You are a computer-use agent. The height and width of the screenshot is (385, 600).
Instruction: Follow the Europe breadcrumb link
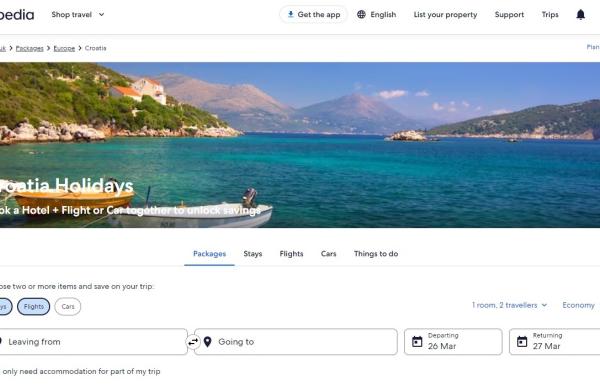click(64, 48)
